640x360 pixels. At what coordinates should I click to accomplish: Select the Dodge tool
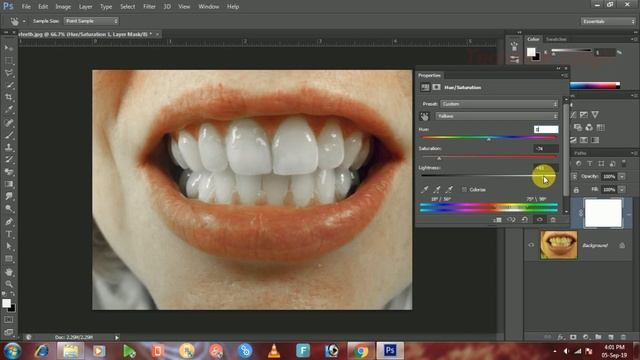[x=9, y=209]
